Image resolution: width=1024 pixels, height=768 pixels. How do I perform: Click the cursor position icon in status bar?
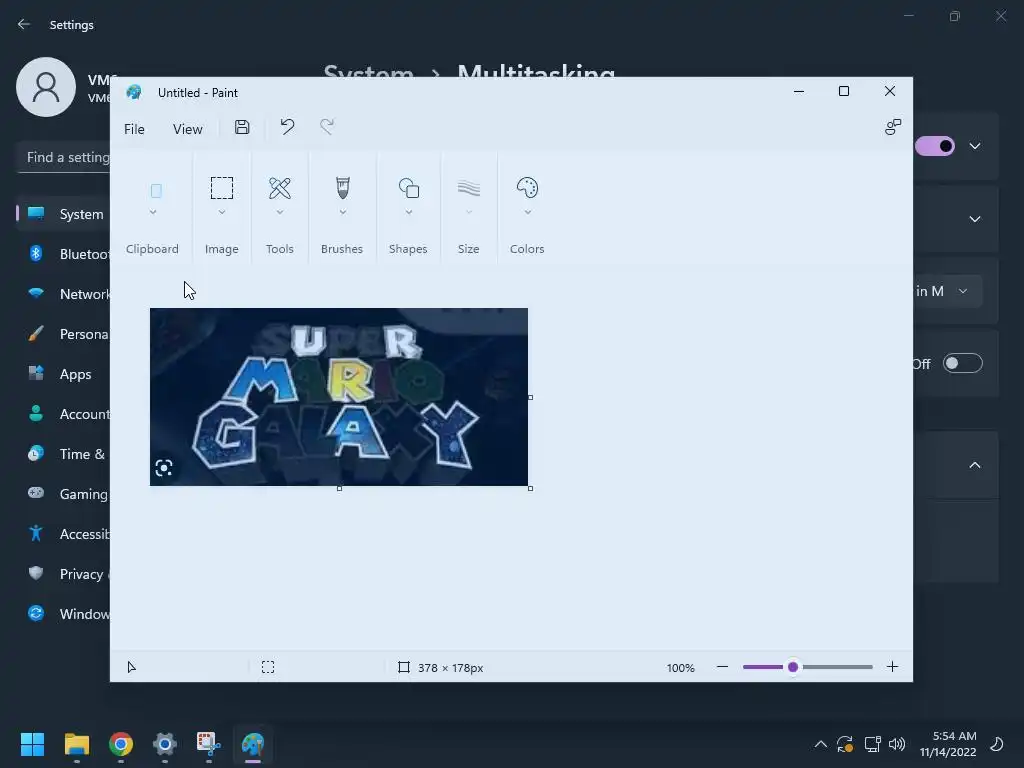131,667
